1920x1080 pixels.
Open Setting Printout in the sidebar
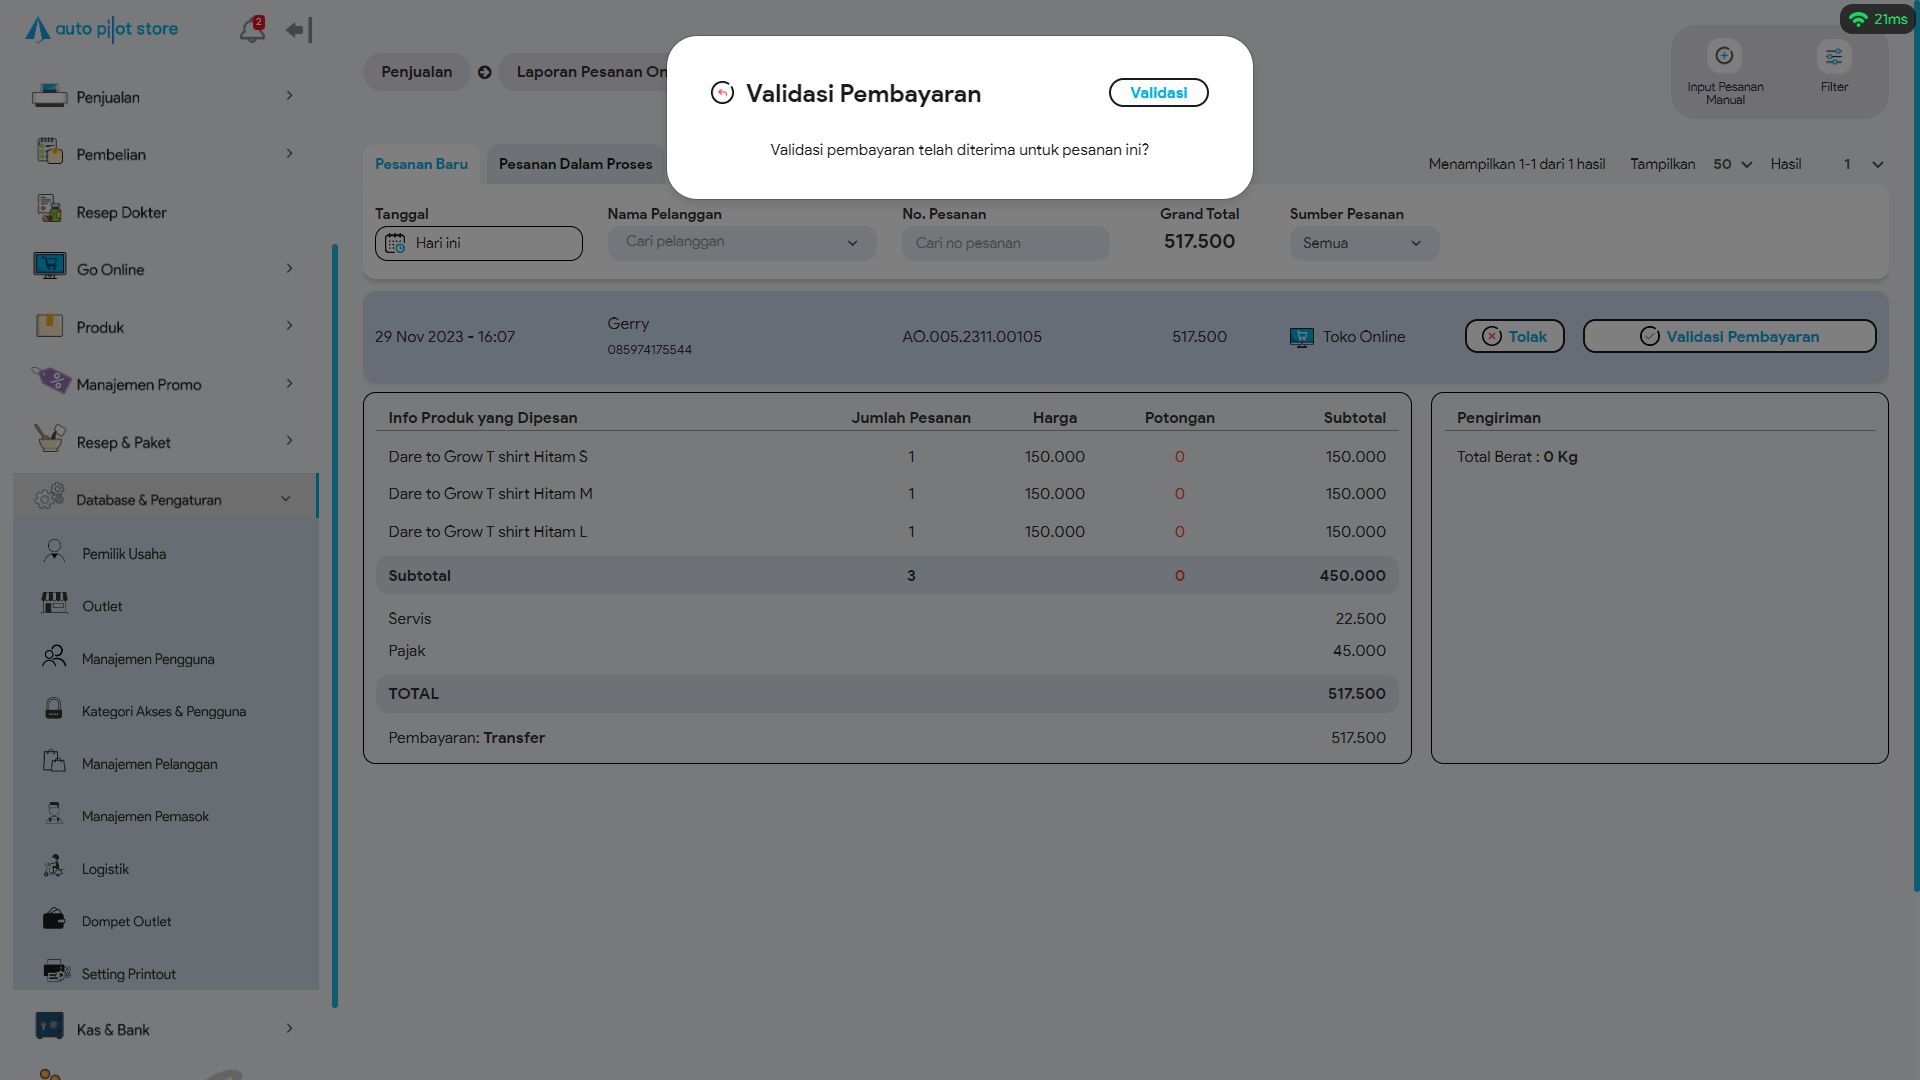(128, 974)
